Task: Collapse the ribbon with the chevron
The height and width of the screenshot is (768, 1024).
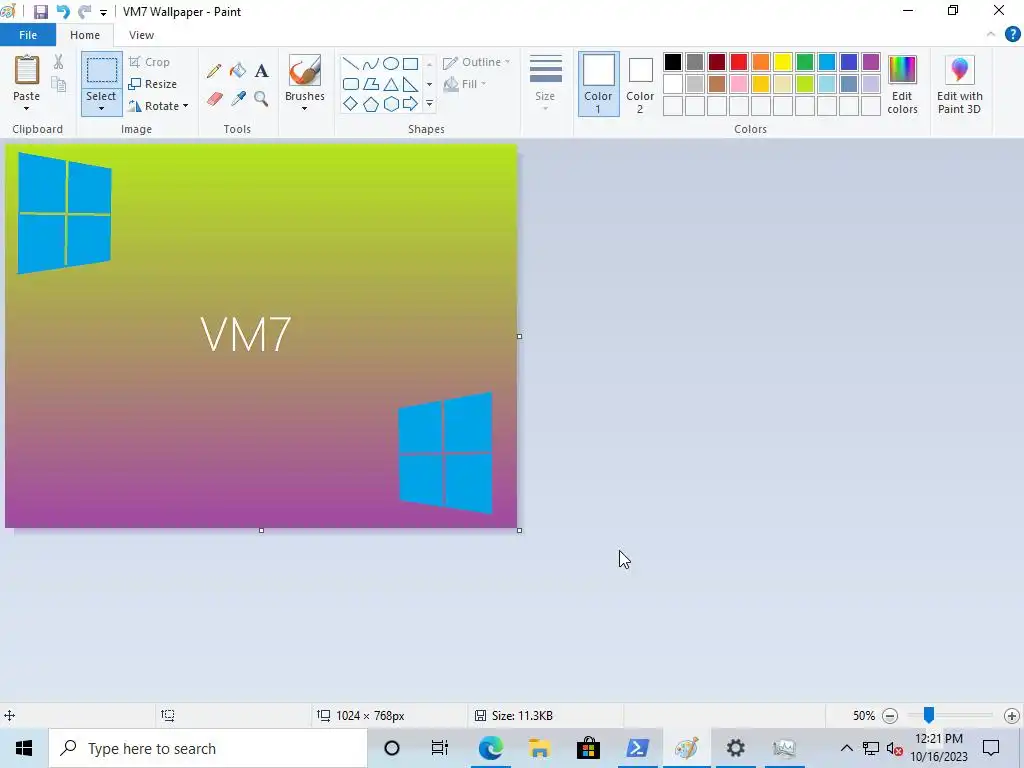Action: pos(991,35)
